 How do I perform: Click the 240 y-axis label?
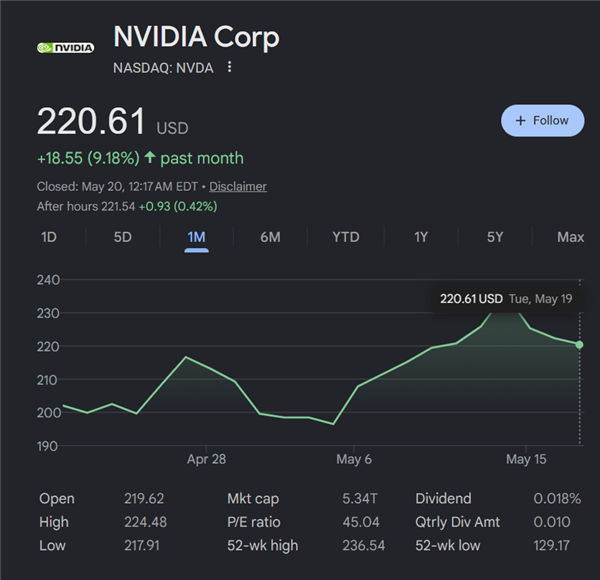point(48,280)
